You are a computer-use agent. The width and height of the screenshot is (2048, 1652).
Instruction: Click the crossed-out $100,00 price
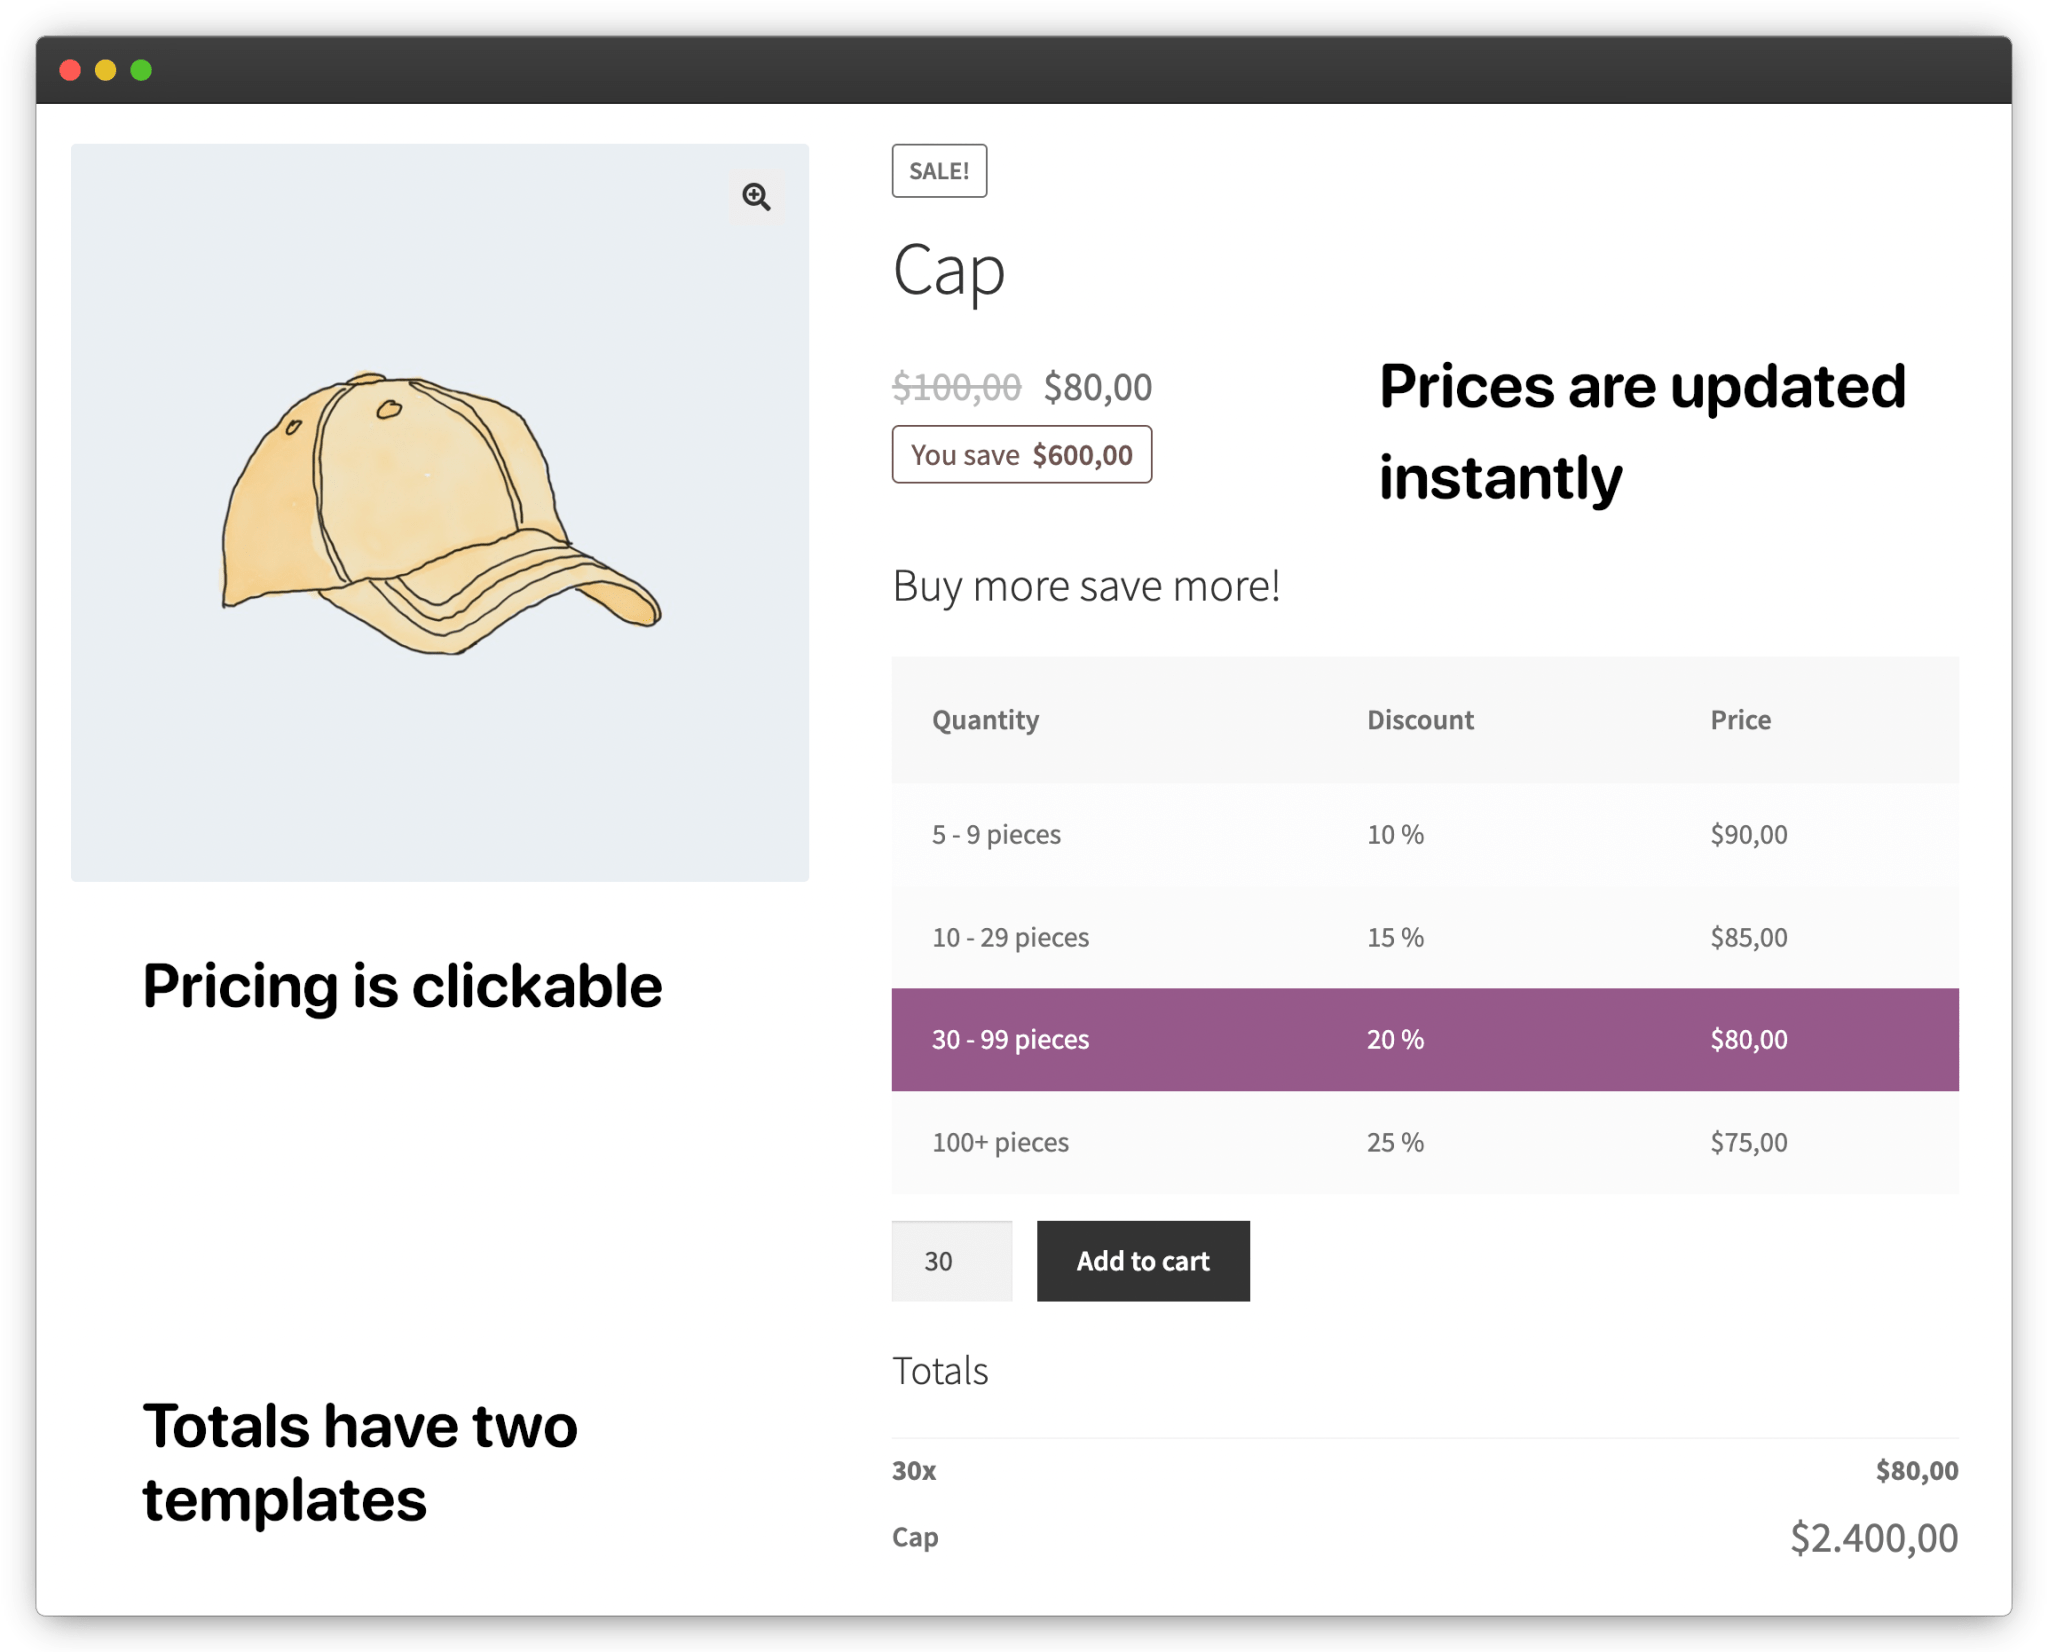(956, 384)
